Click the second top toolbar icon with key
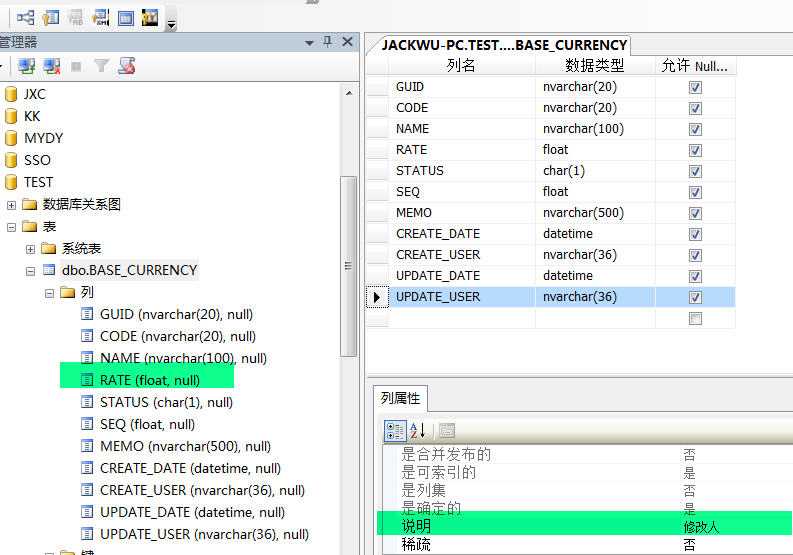This screenshot has height=555, width=793. pos(51,18)
